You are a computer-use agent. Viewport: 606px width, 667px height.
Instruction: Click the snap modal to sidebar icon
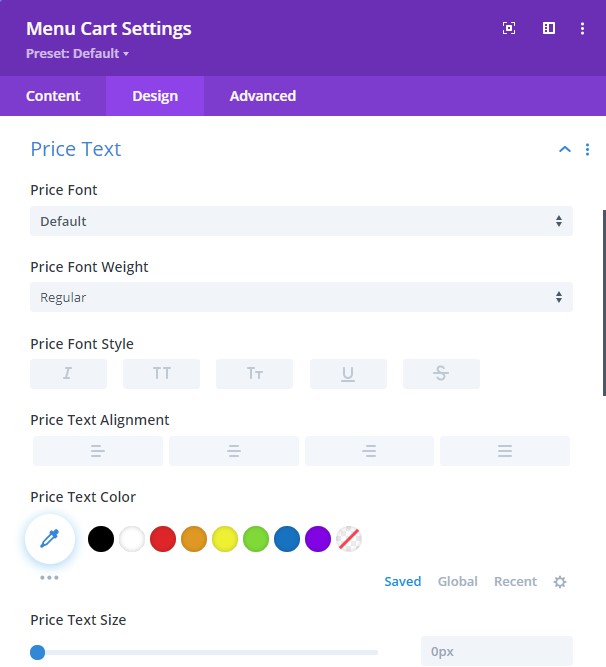click(549, 28)
